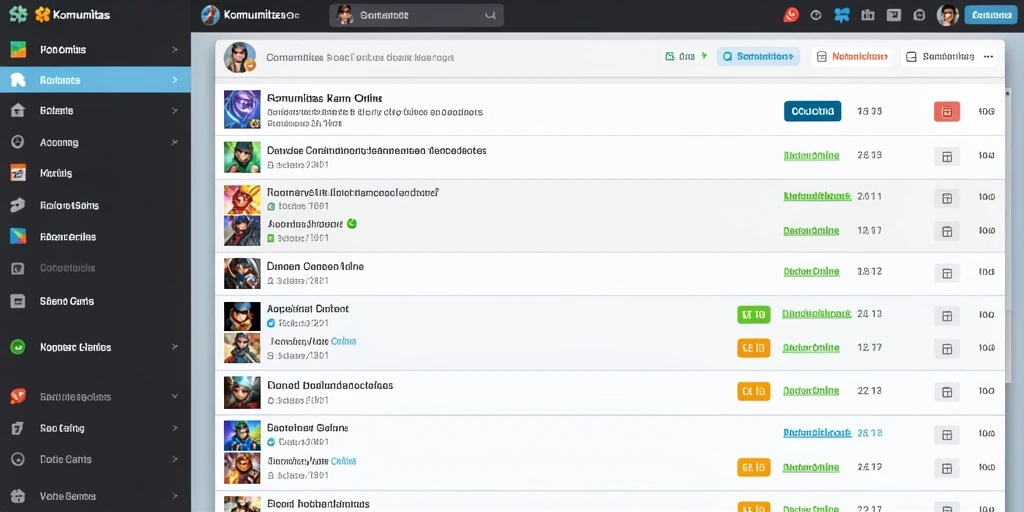Click the clock icon beside Aoonng

point(18,142)
